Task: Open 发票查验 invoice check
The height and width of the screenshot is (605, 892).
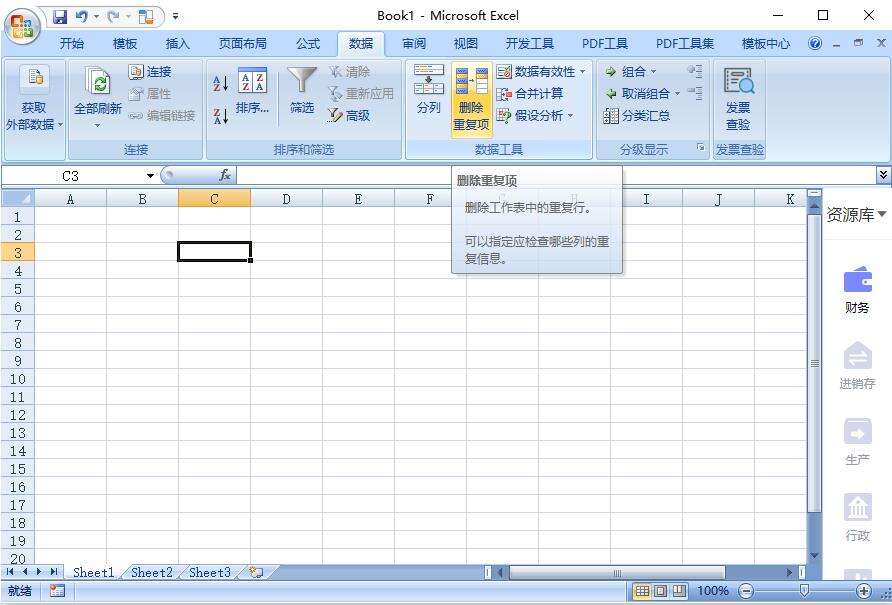Action: coord(738,98)
